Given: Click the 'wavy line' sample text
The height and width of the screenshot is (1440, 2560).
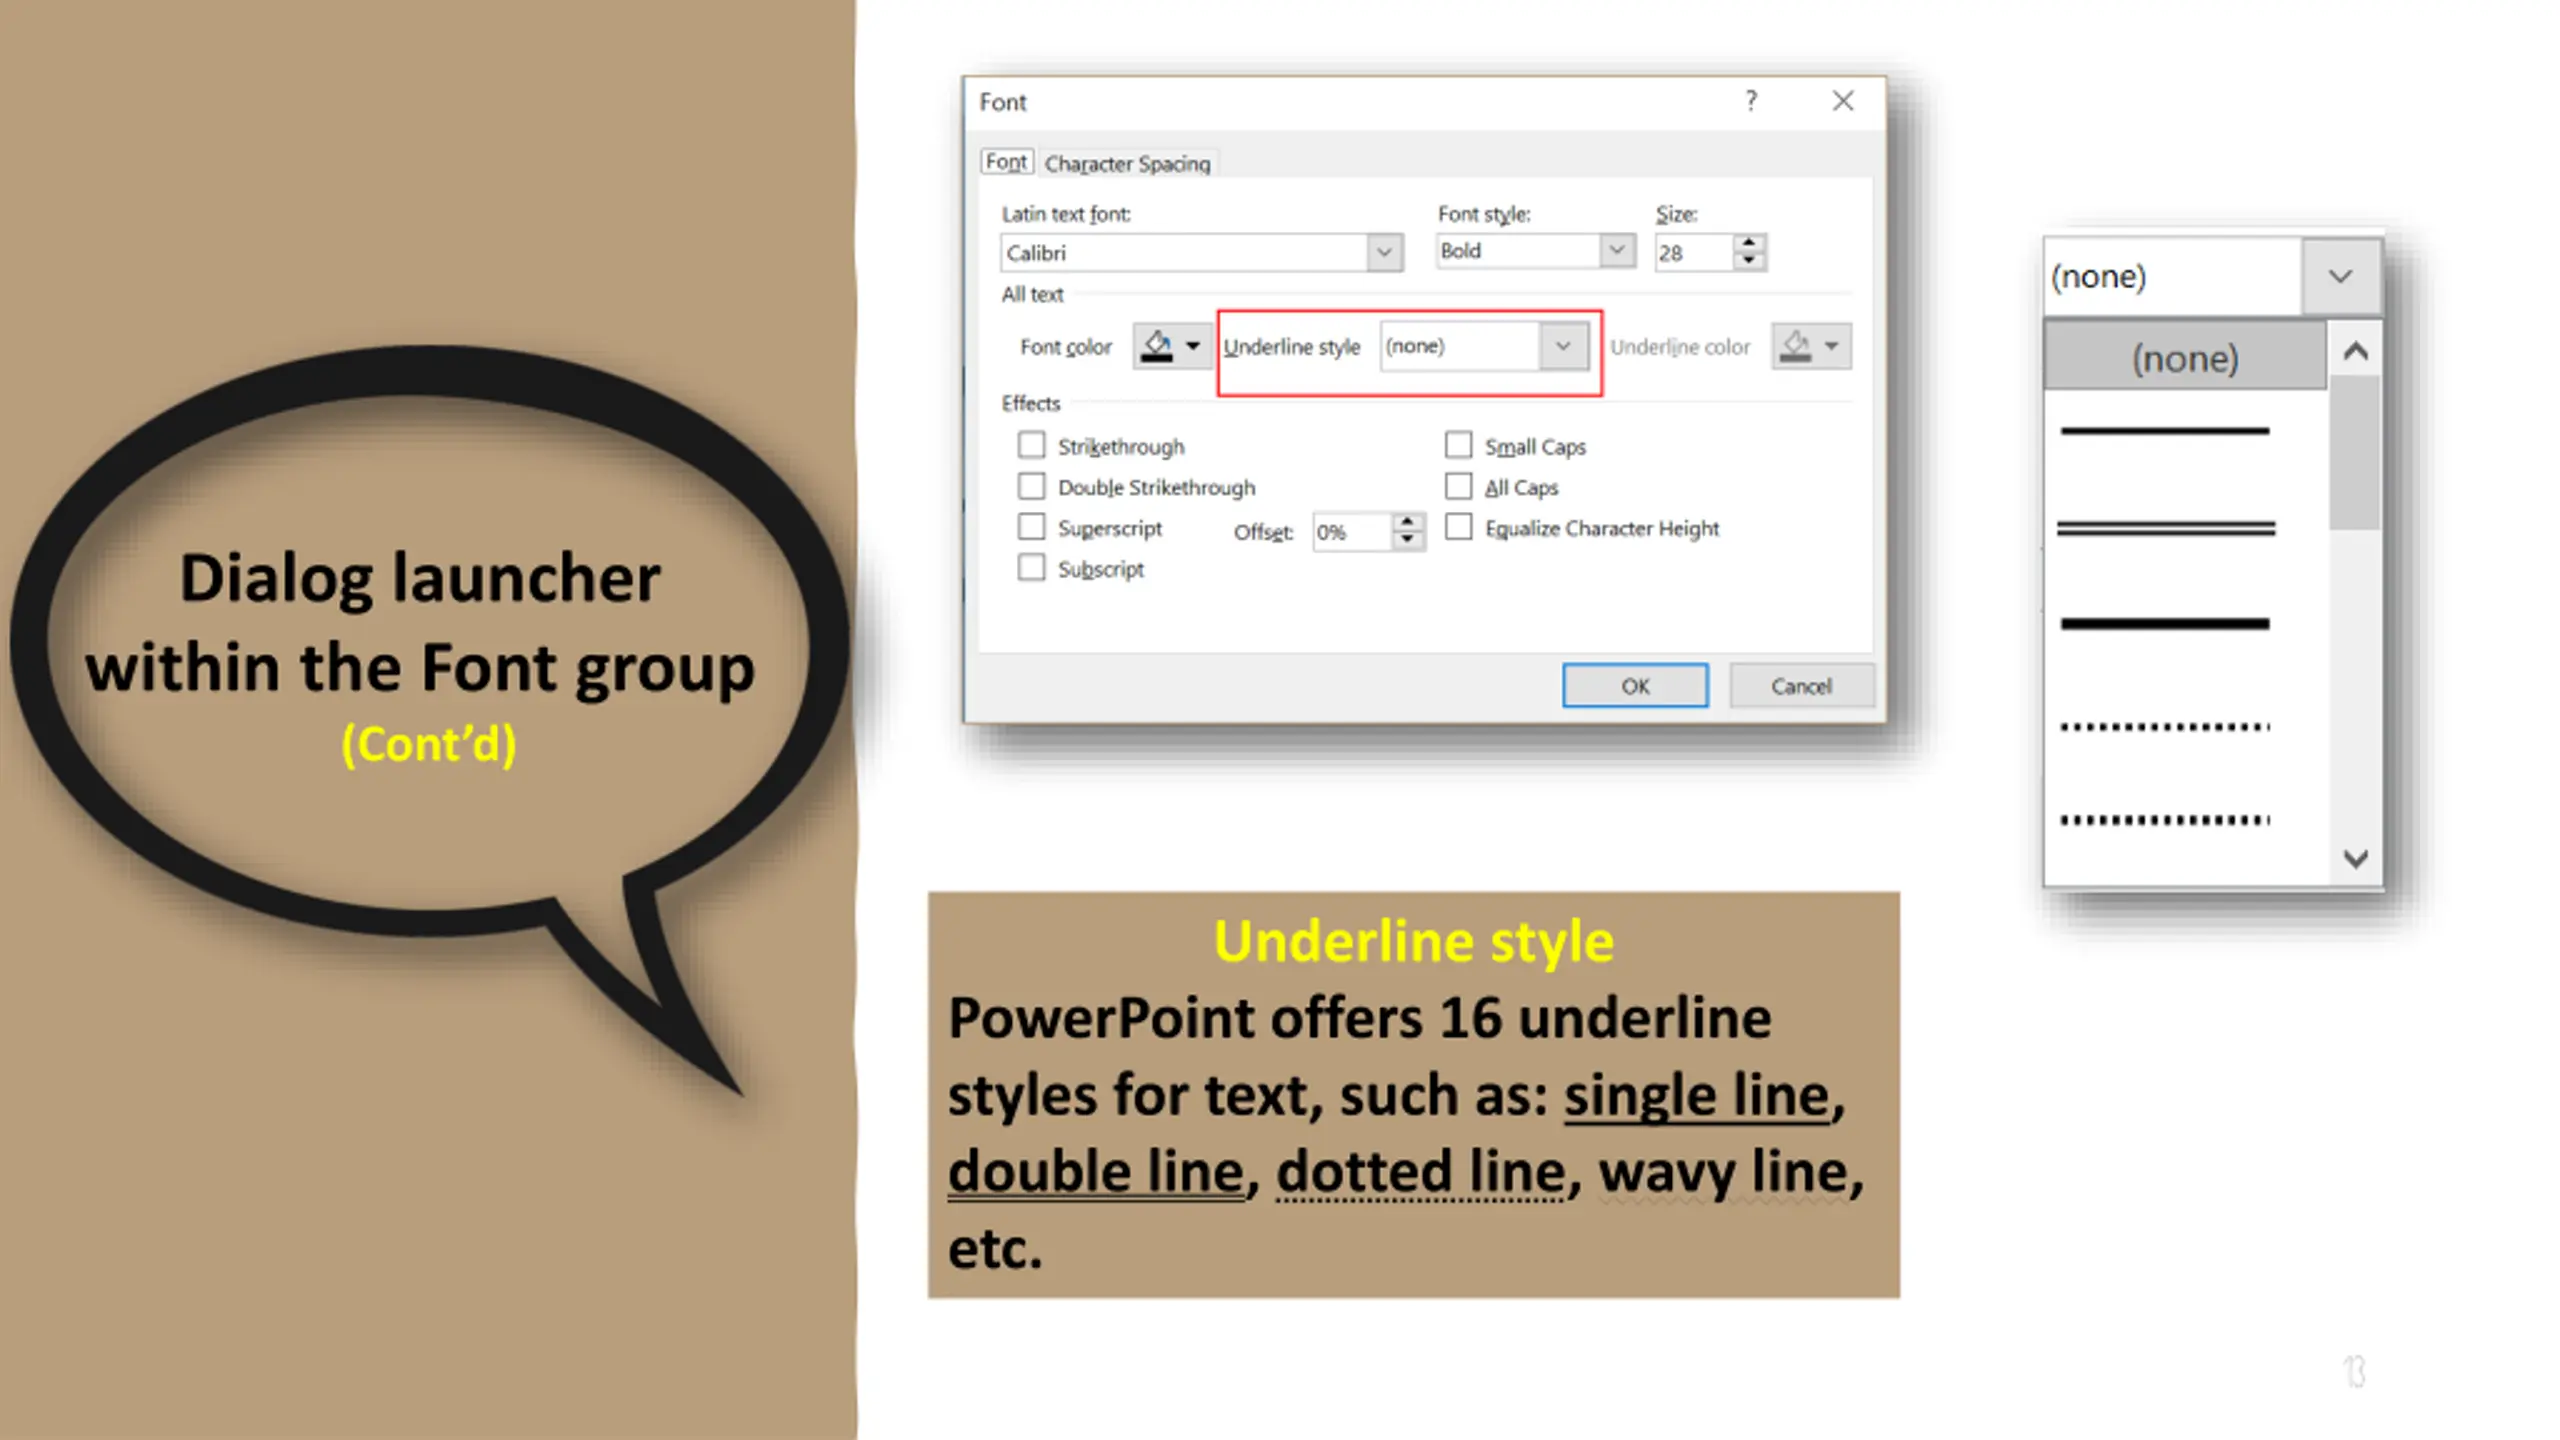Looking at the screenshot, I should click(1724, 1172).
